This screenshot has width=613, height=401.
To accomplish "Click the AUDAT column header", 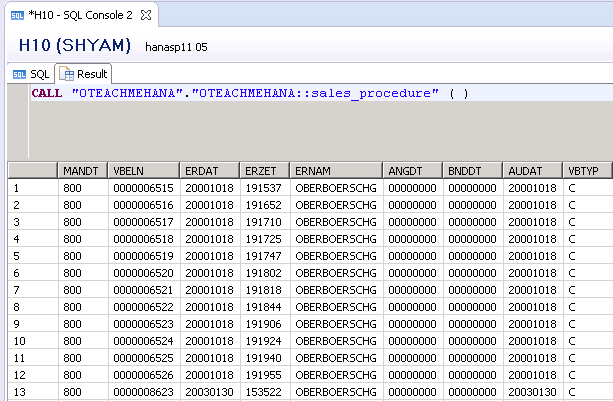I will 532,171.
